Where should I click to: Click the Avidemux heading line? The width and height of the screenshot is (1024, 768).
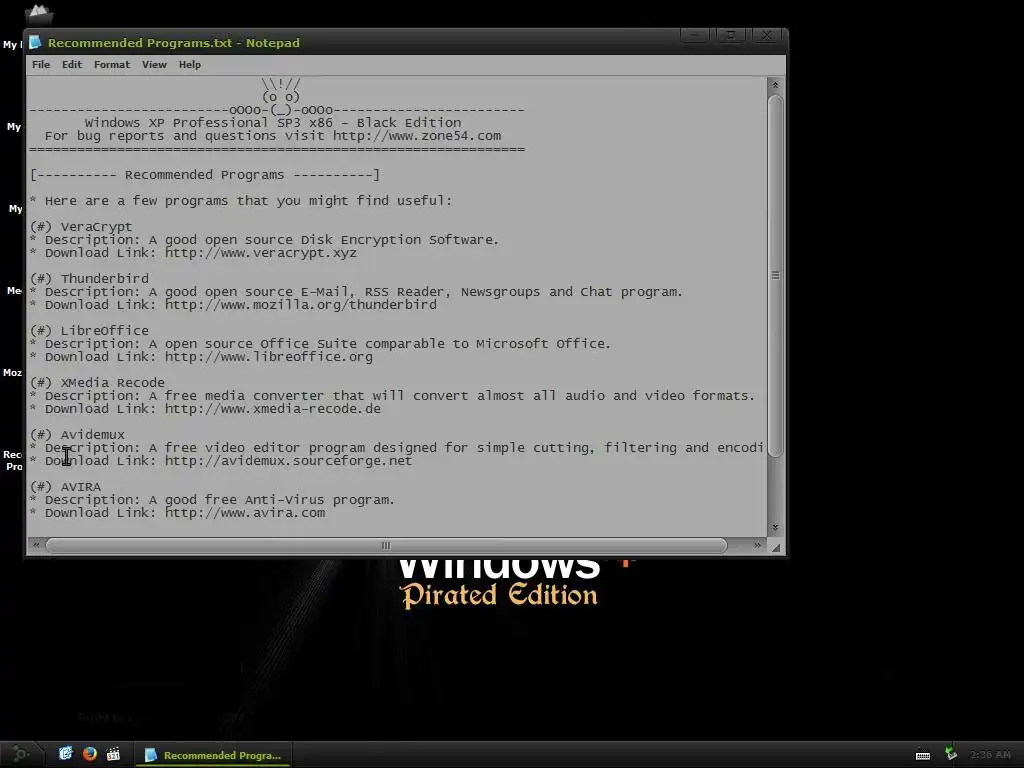(x=77, y=435)
